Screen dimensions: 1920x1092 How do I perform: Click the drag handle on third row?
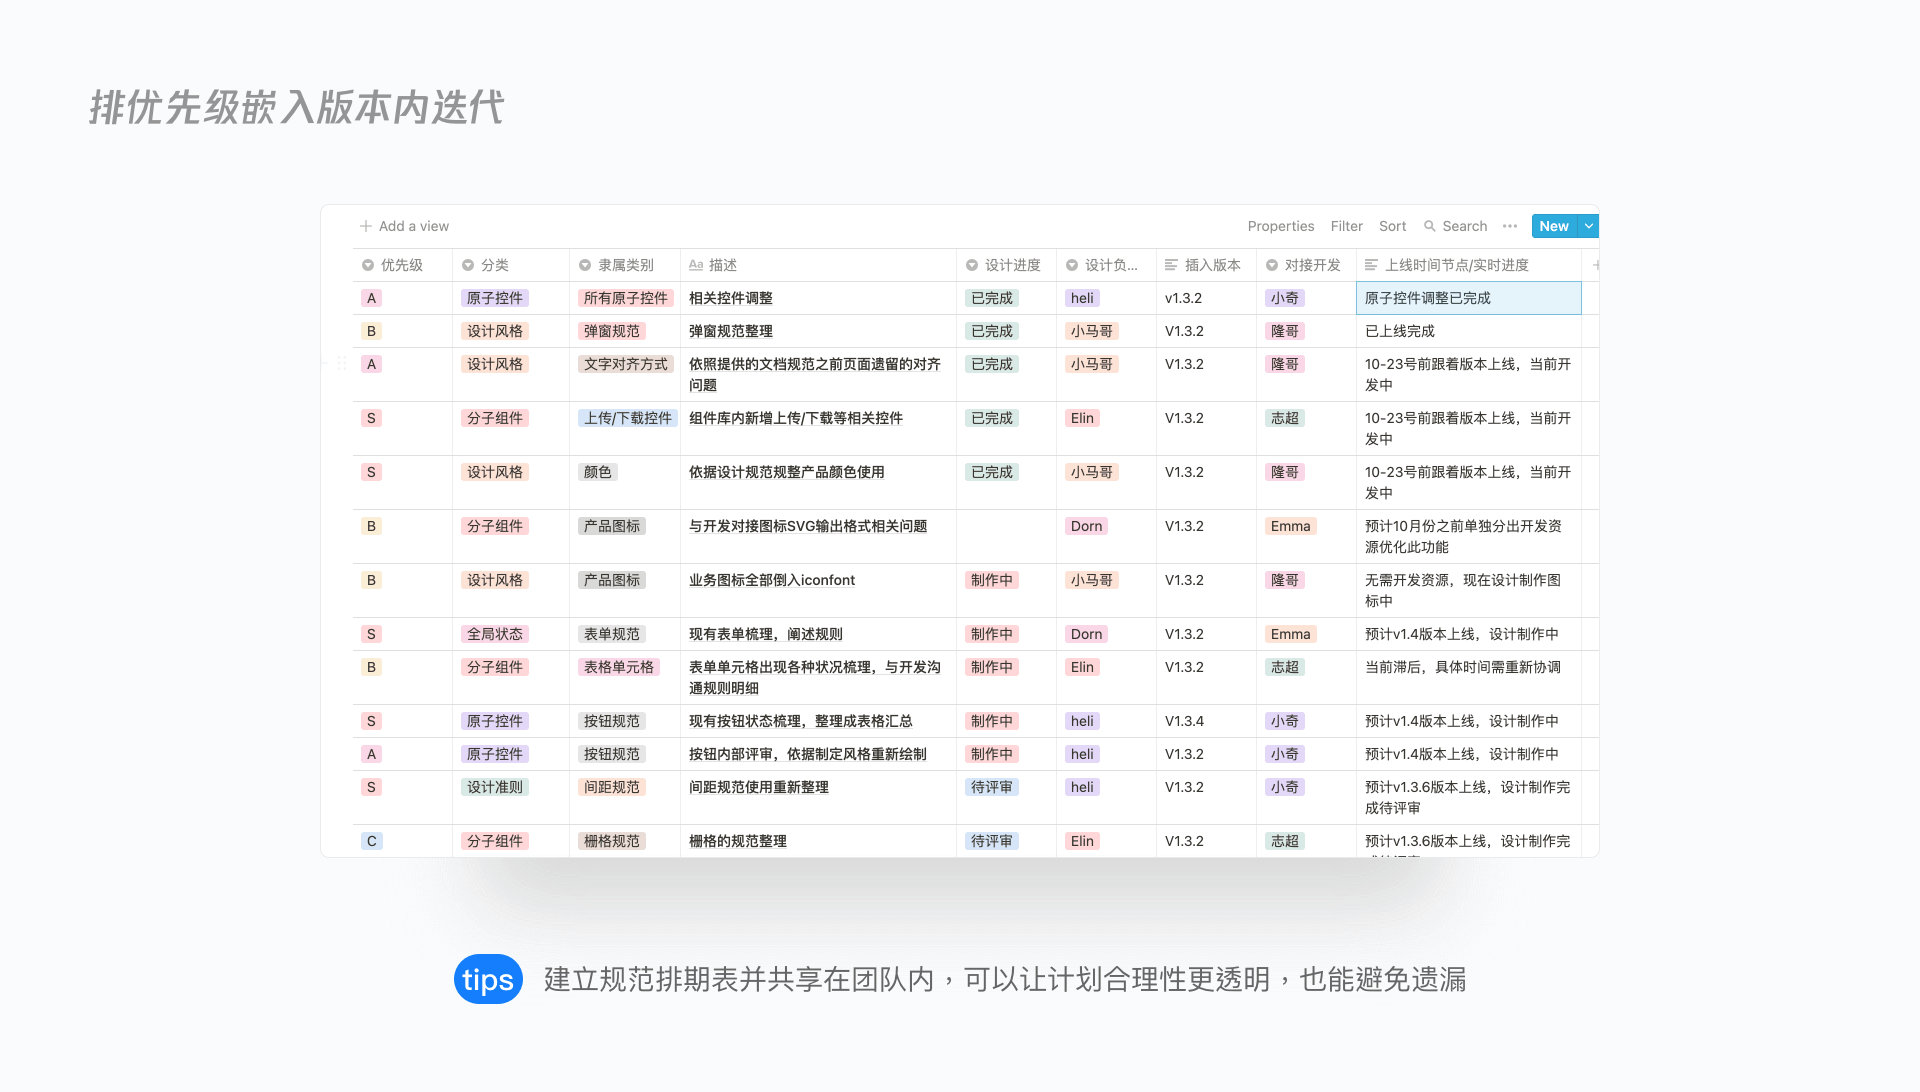(342, 364)
